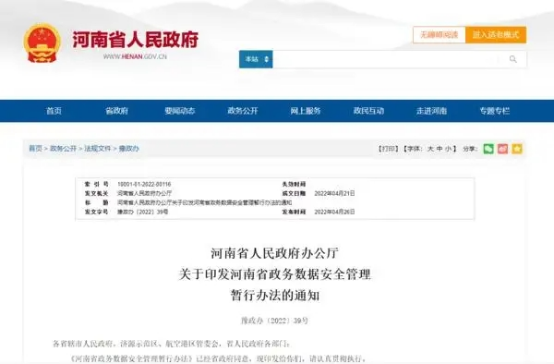Open the 本站 search scope dropdown

[x=256, y=59]
